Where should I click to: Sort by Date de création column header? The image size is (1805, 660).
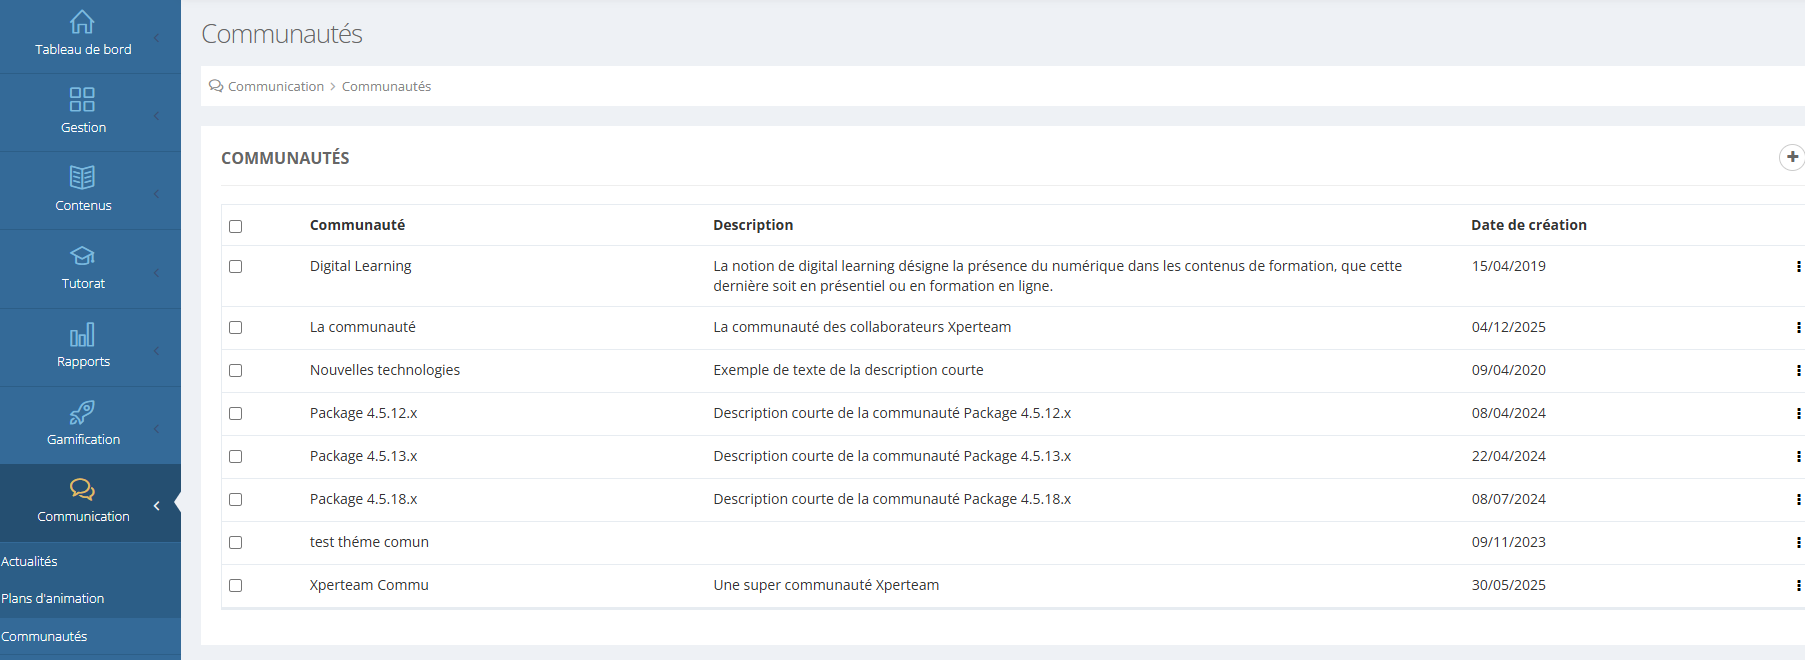coord(1528,225)
